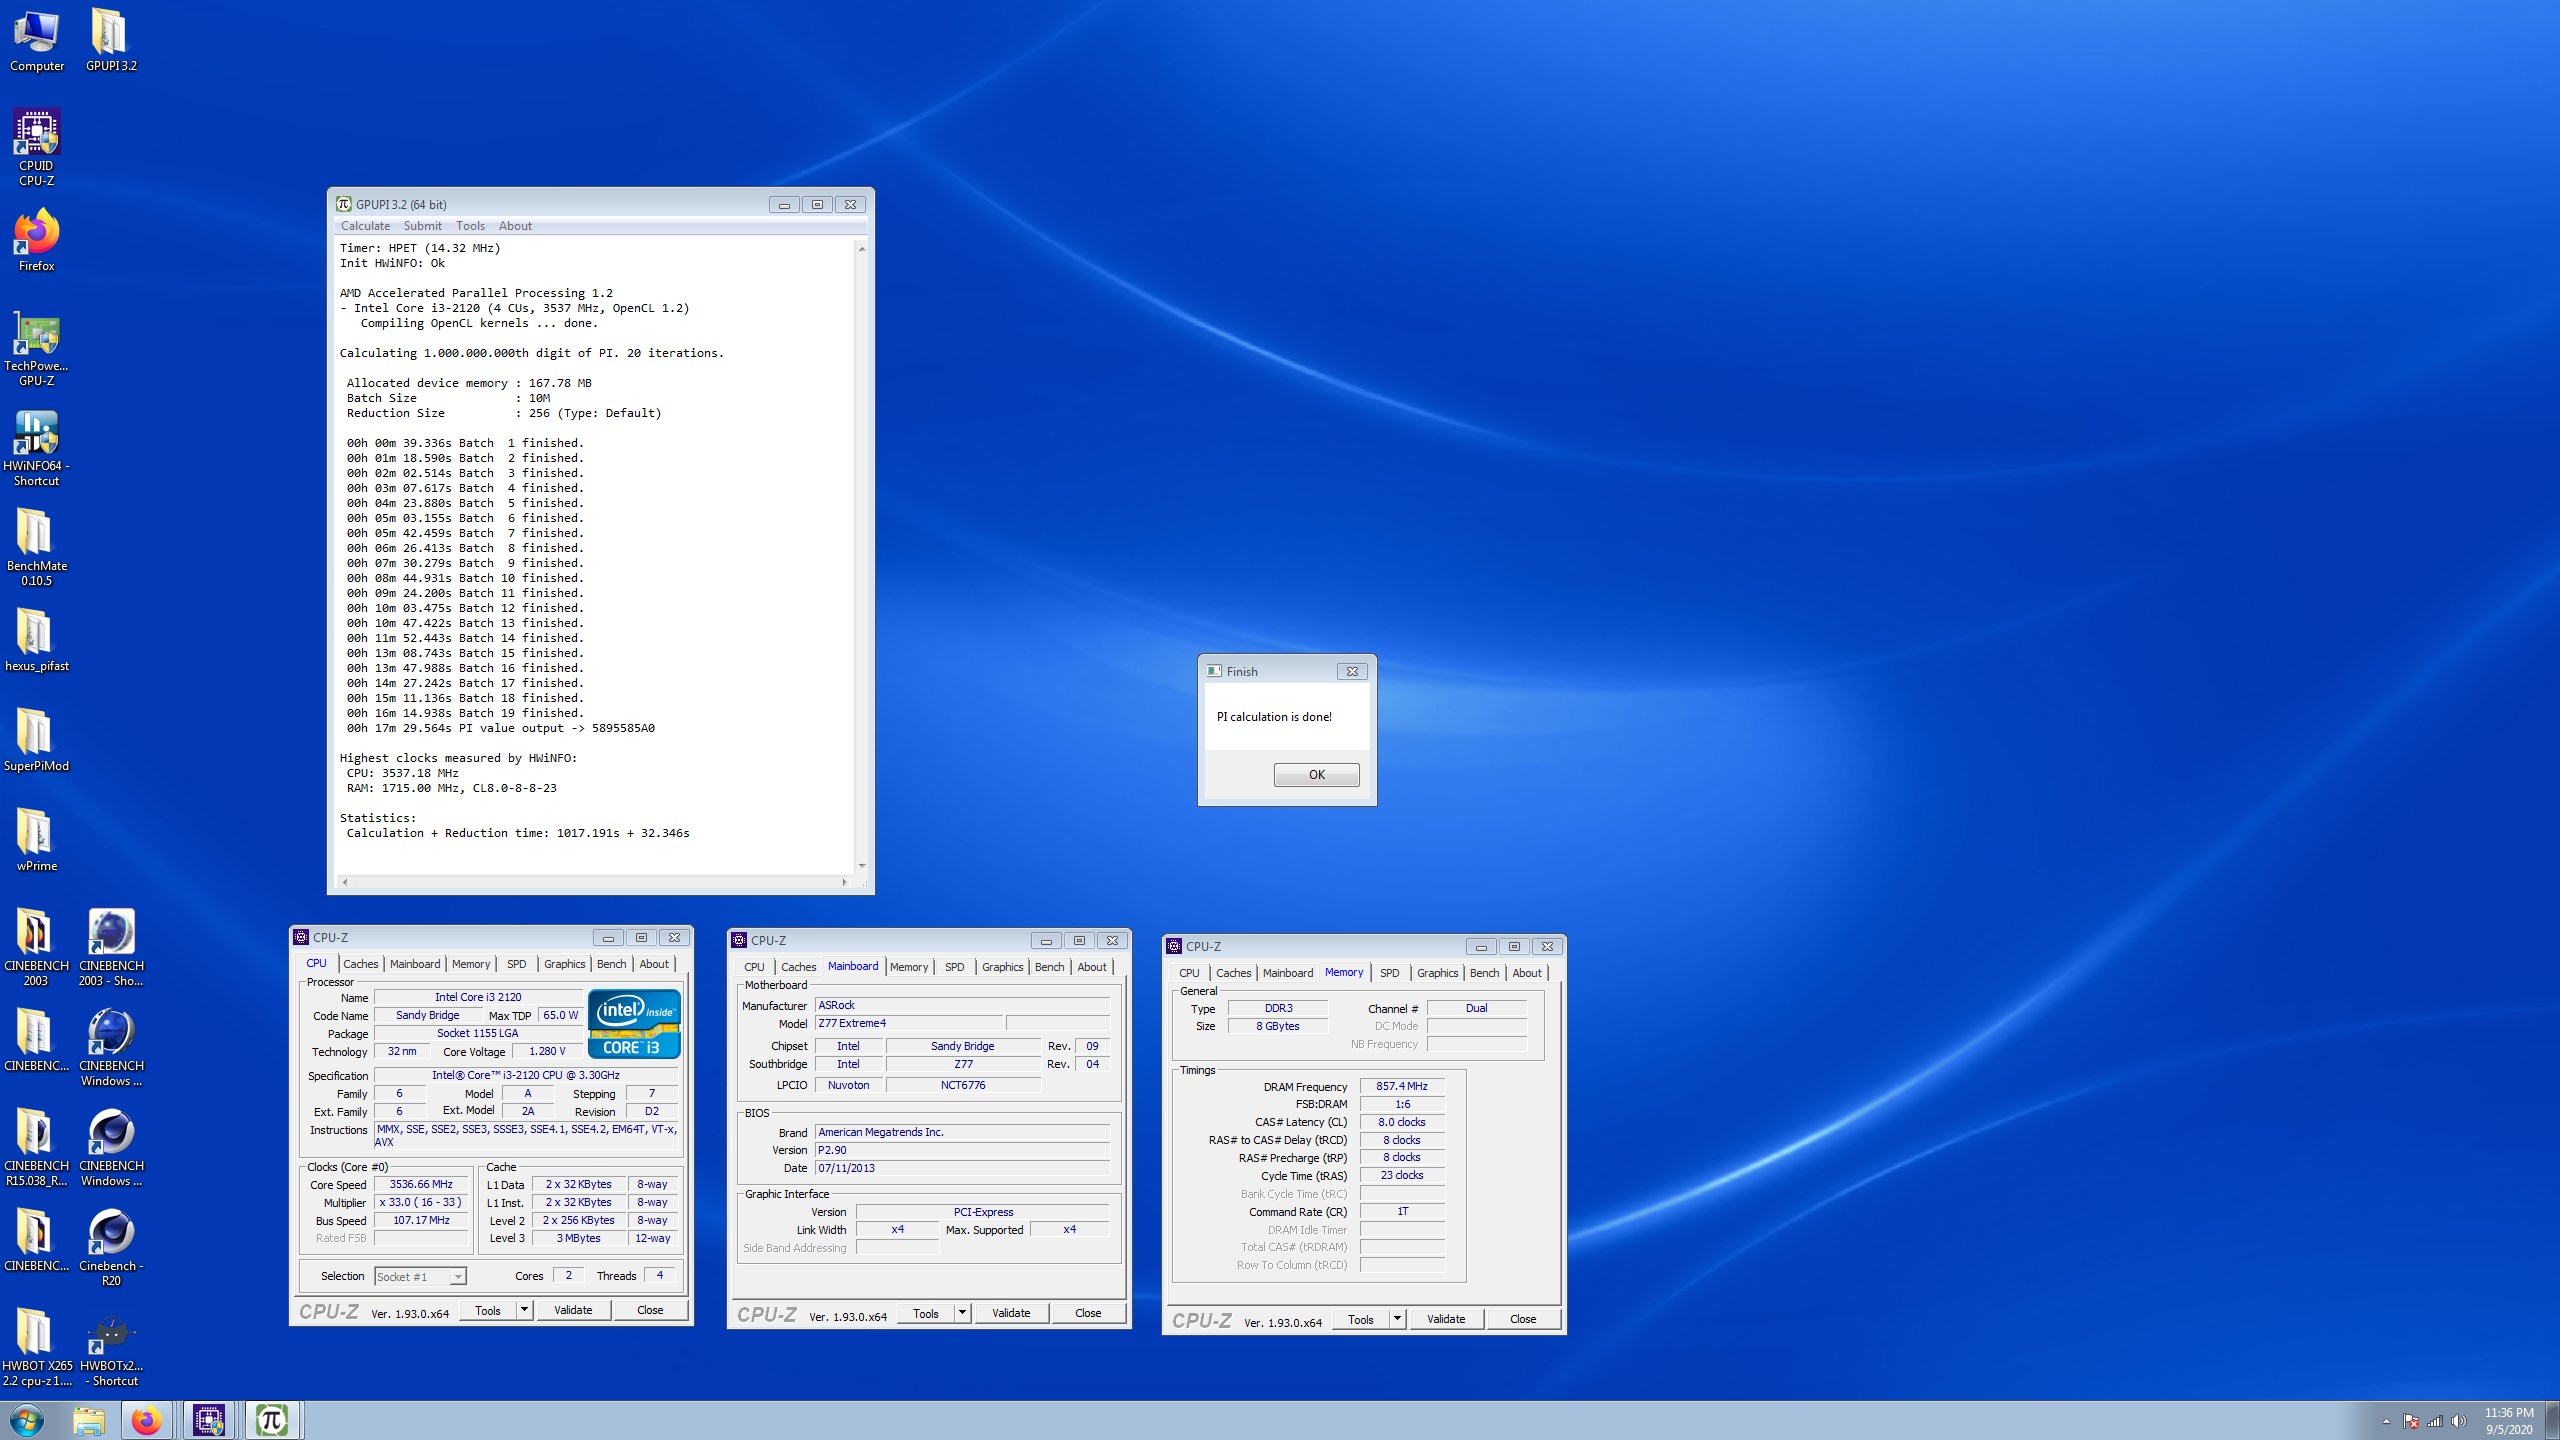Switch to GPUPI taskbar button
The image size is (2560, 1440).
click(272, 1420)
